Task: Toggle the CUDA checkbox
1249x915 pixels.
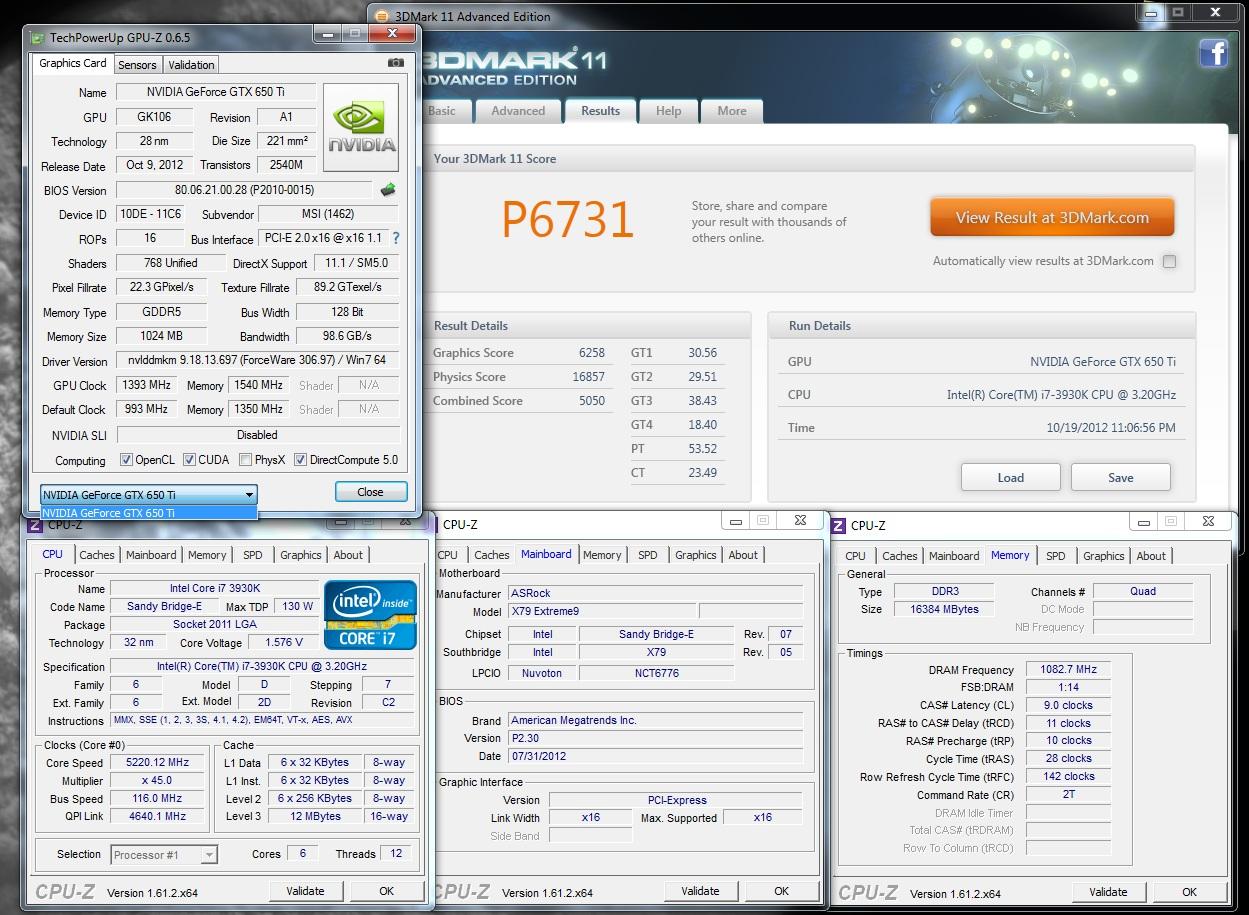Action: 189,460
